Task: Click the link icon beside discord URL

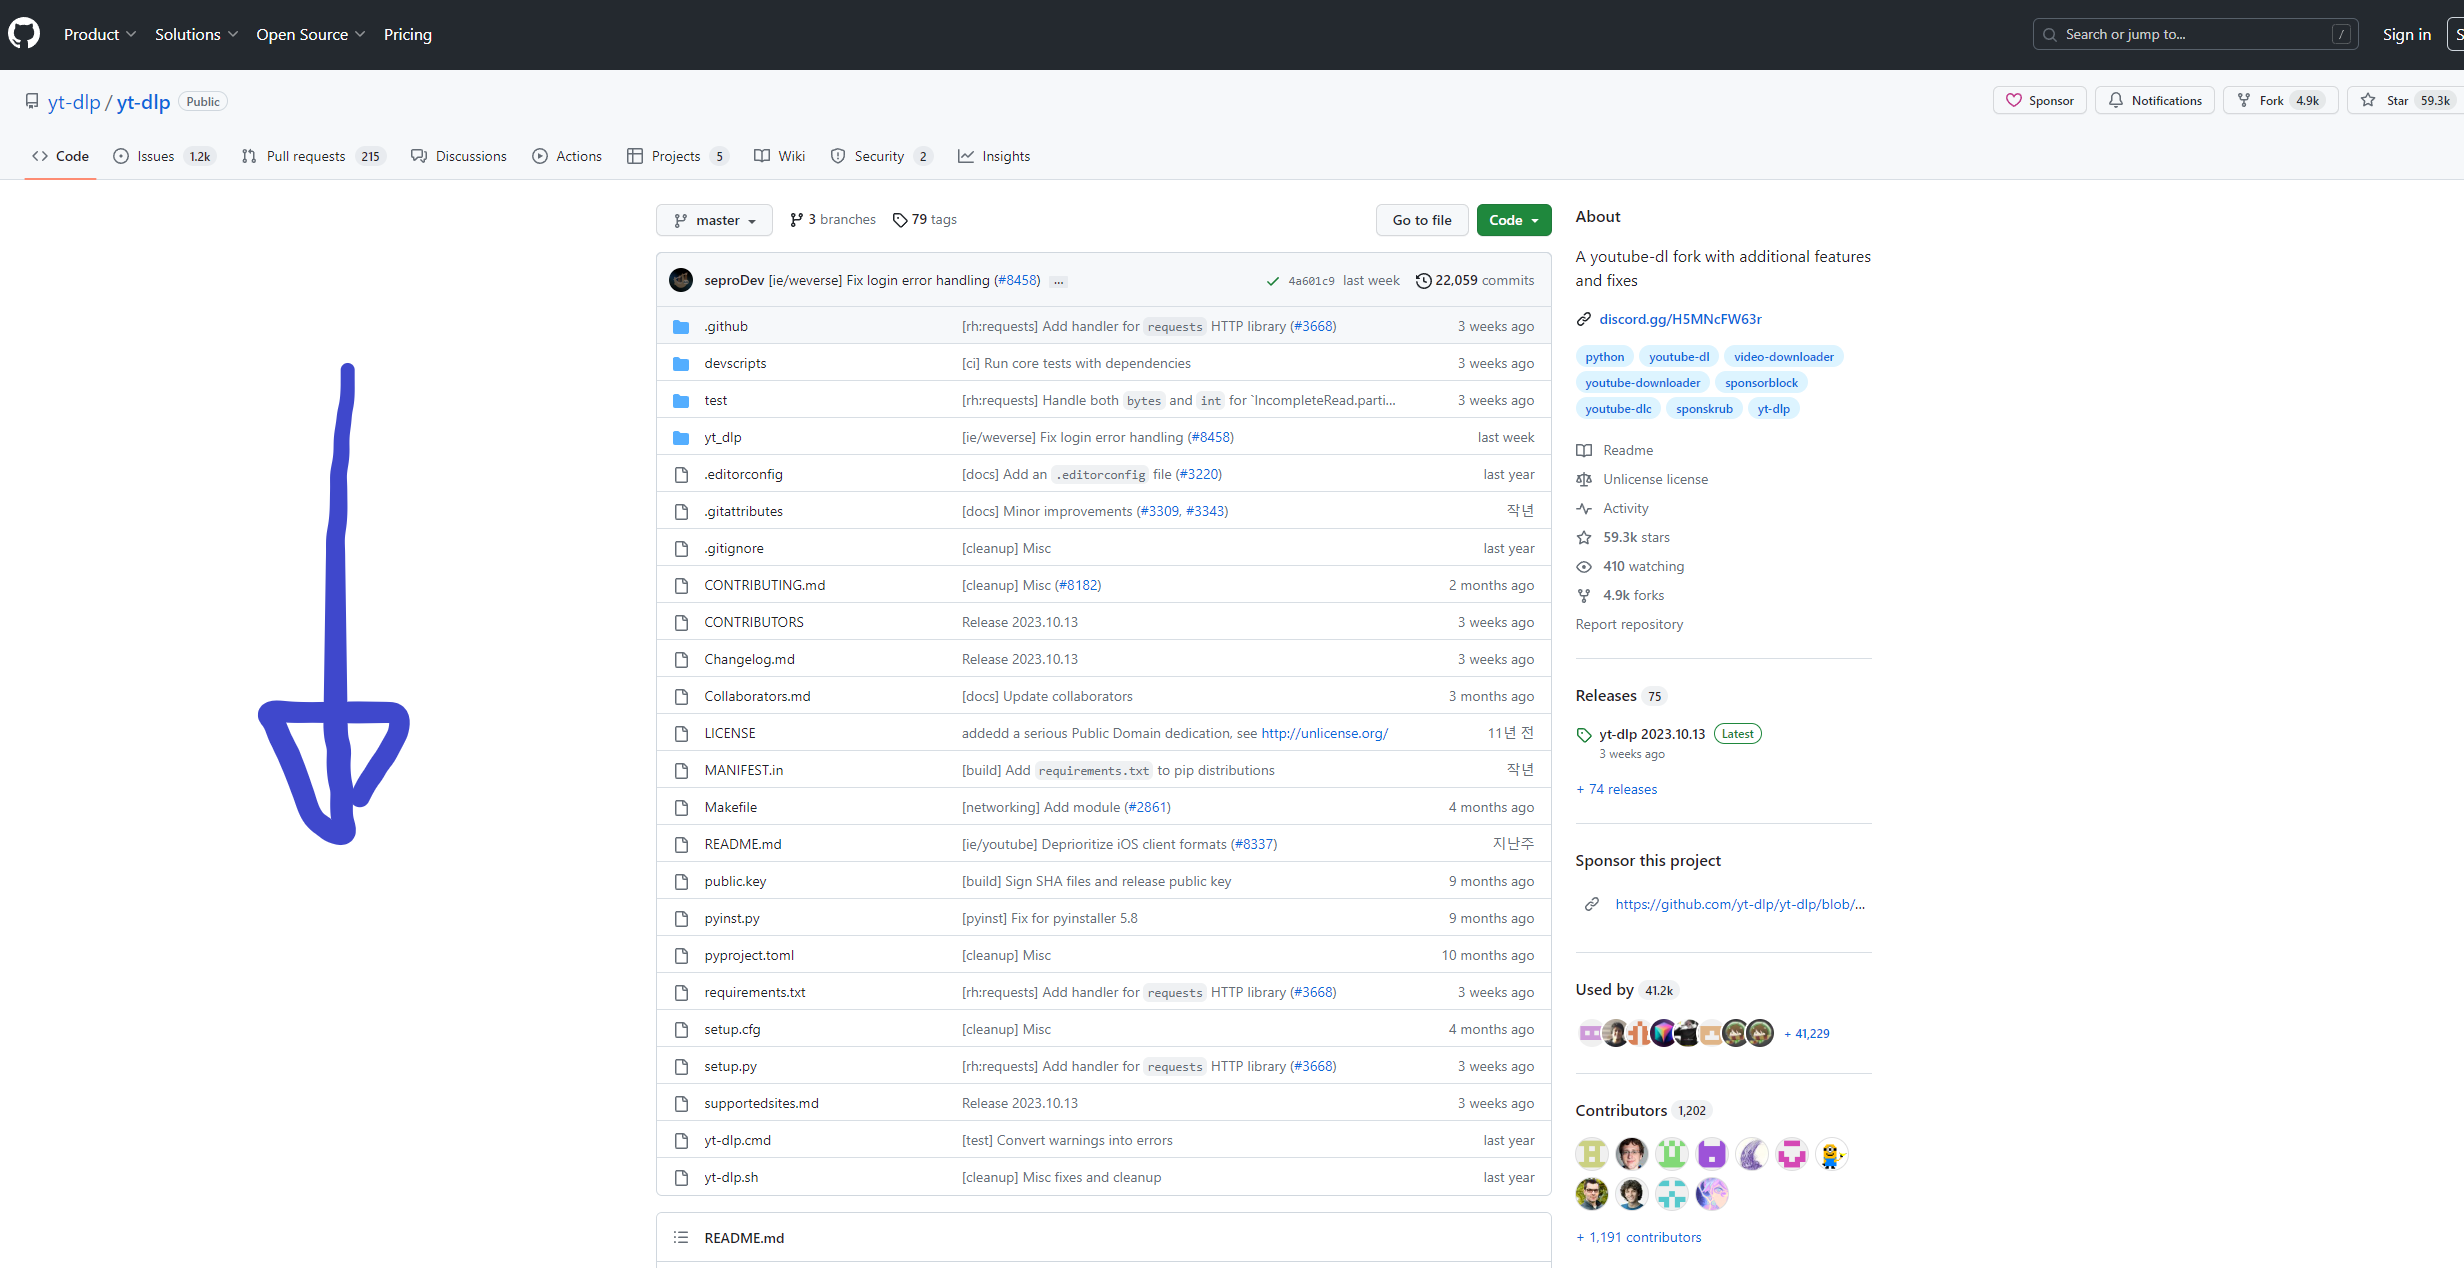Action: point(1584,320)
